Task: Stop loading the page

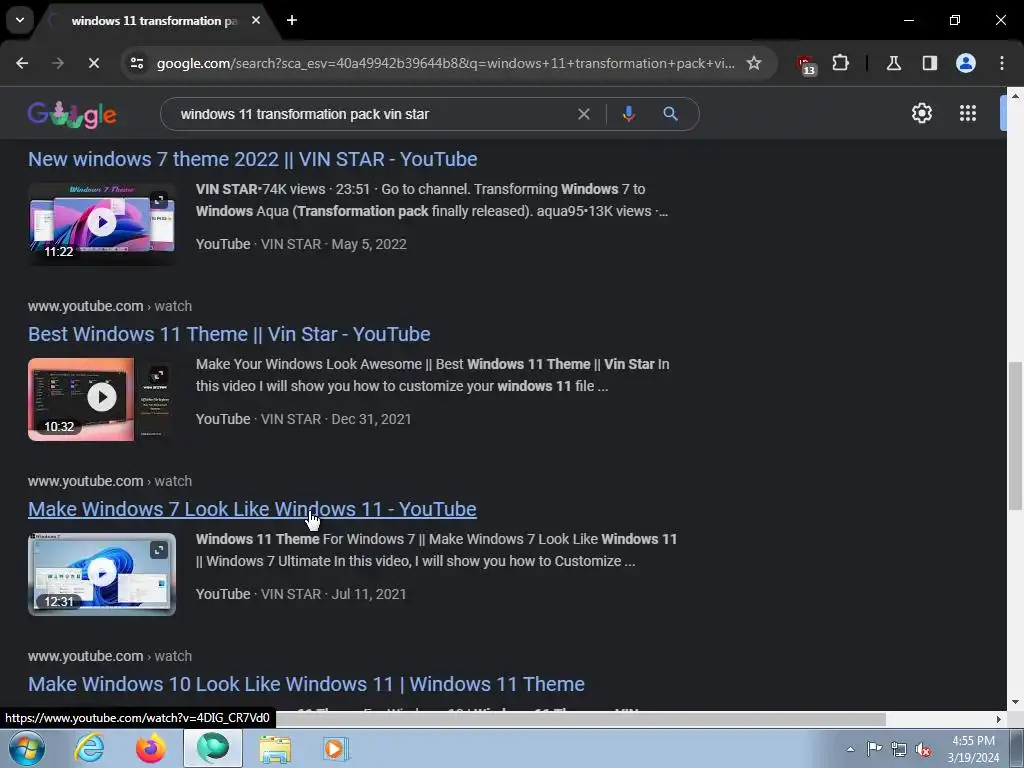Action: [93, 63]
